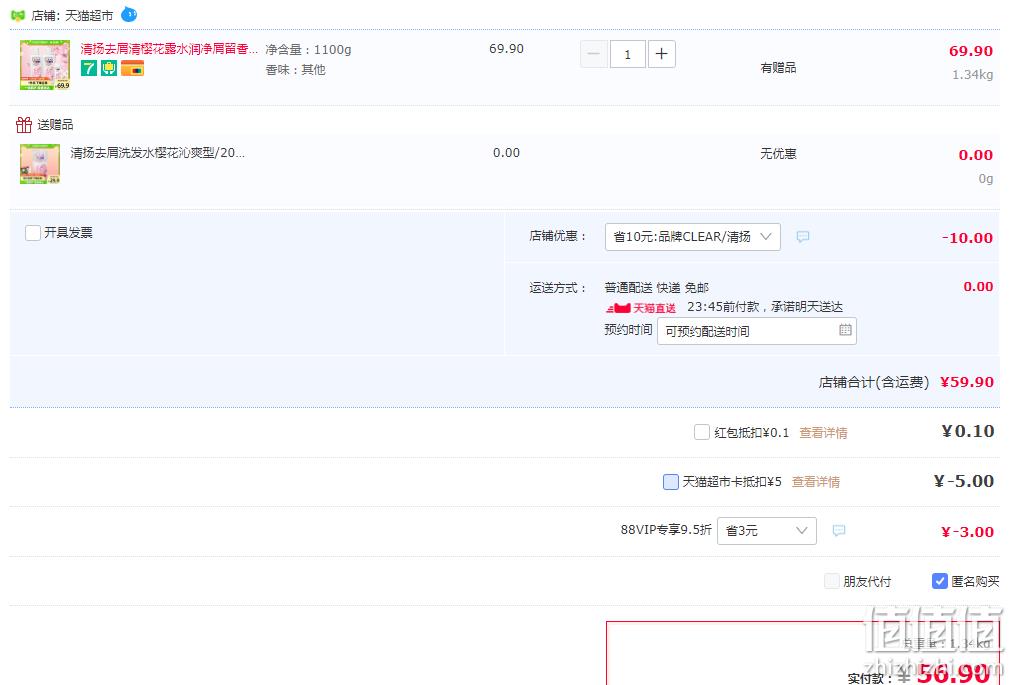Viewport: 1013px width, 685px height.
Task: Decrease quantity with the minus button
Action: (x=594, y=54)
